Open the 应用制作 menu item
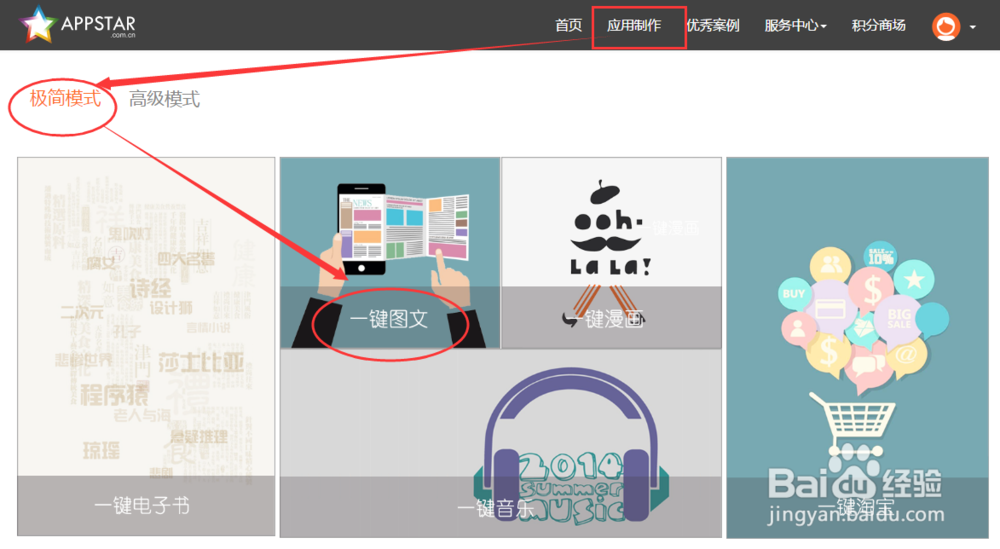Screen dimensions: 1000x549 point(634,26)
